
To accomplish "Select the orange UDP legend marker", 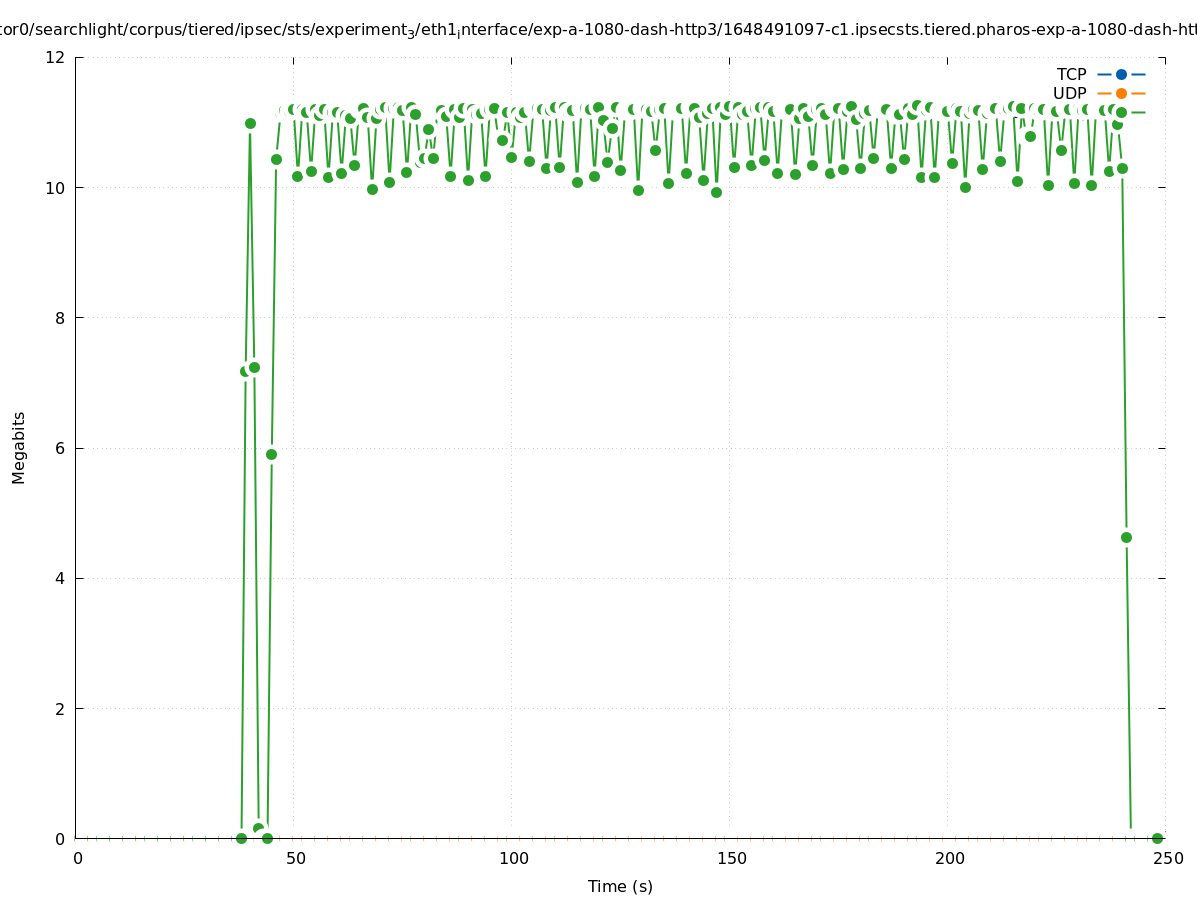I will click(1121, 93).
